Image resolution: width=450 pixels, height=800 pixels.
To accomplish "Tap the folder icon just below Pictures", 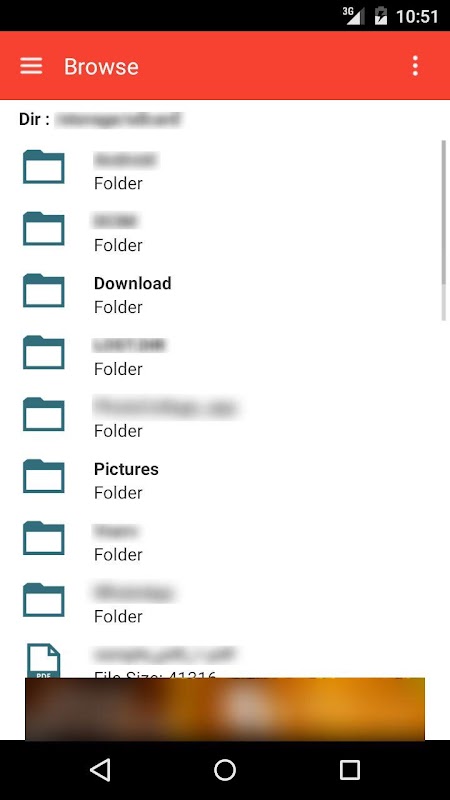I will [x=44, y=538].
